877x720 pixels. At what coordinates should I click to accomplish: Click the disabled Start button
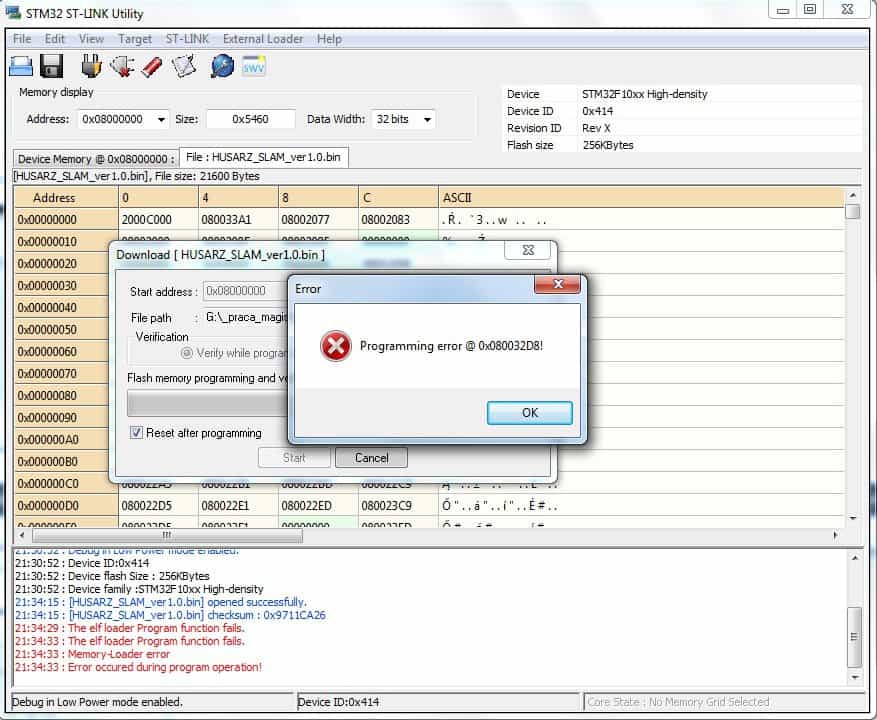point(294,458)
